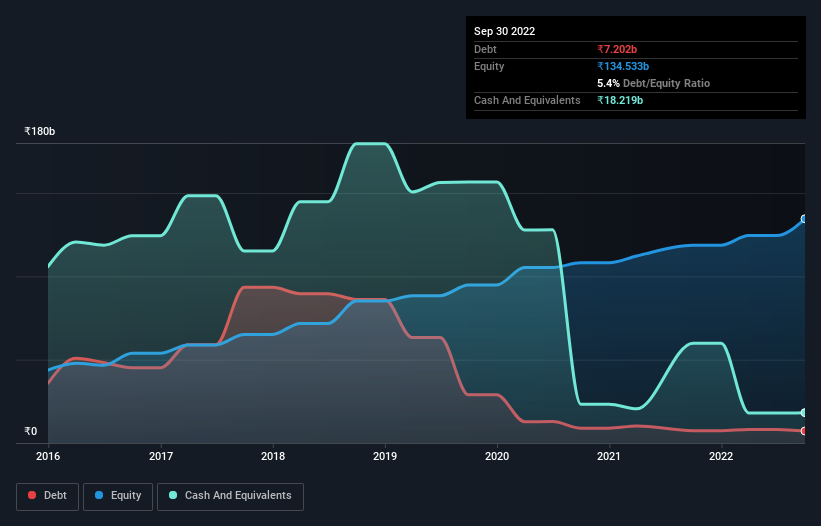Click the 2016 x-axis label

pos(48,456)
